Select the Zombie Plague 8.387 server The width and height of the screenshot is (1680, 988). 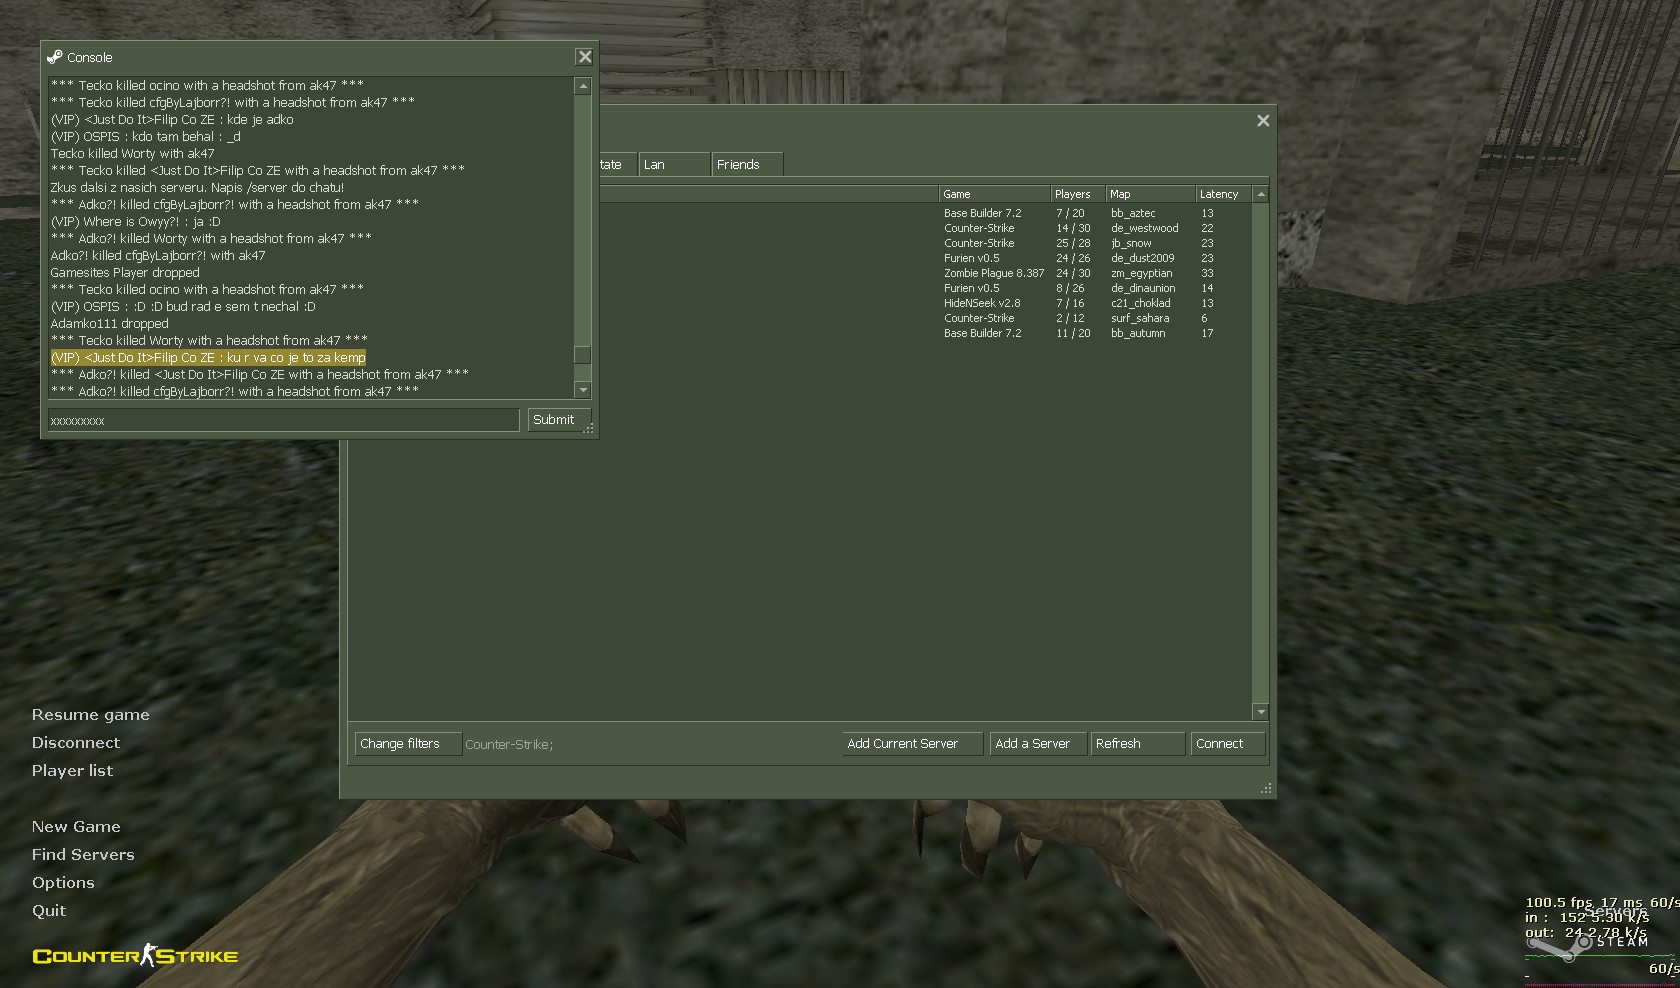pyautogui.click(x=799, y=273)
